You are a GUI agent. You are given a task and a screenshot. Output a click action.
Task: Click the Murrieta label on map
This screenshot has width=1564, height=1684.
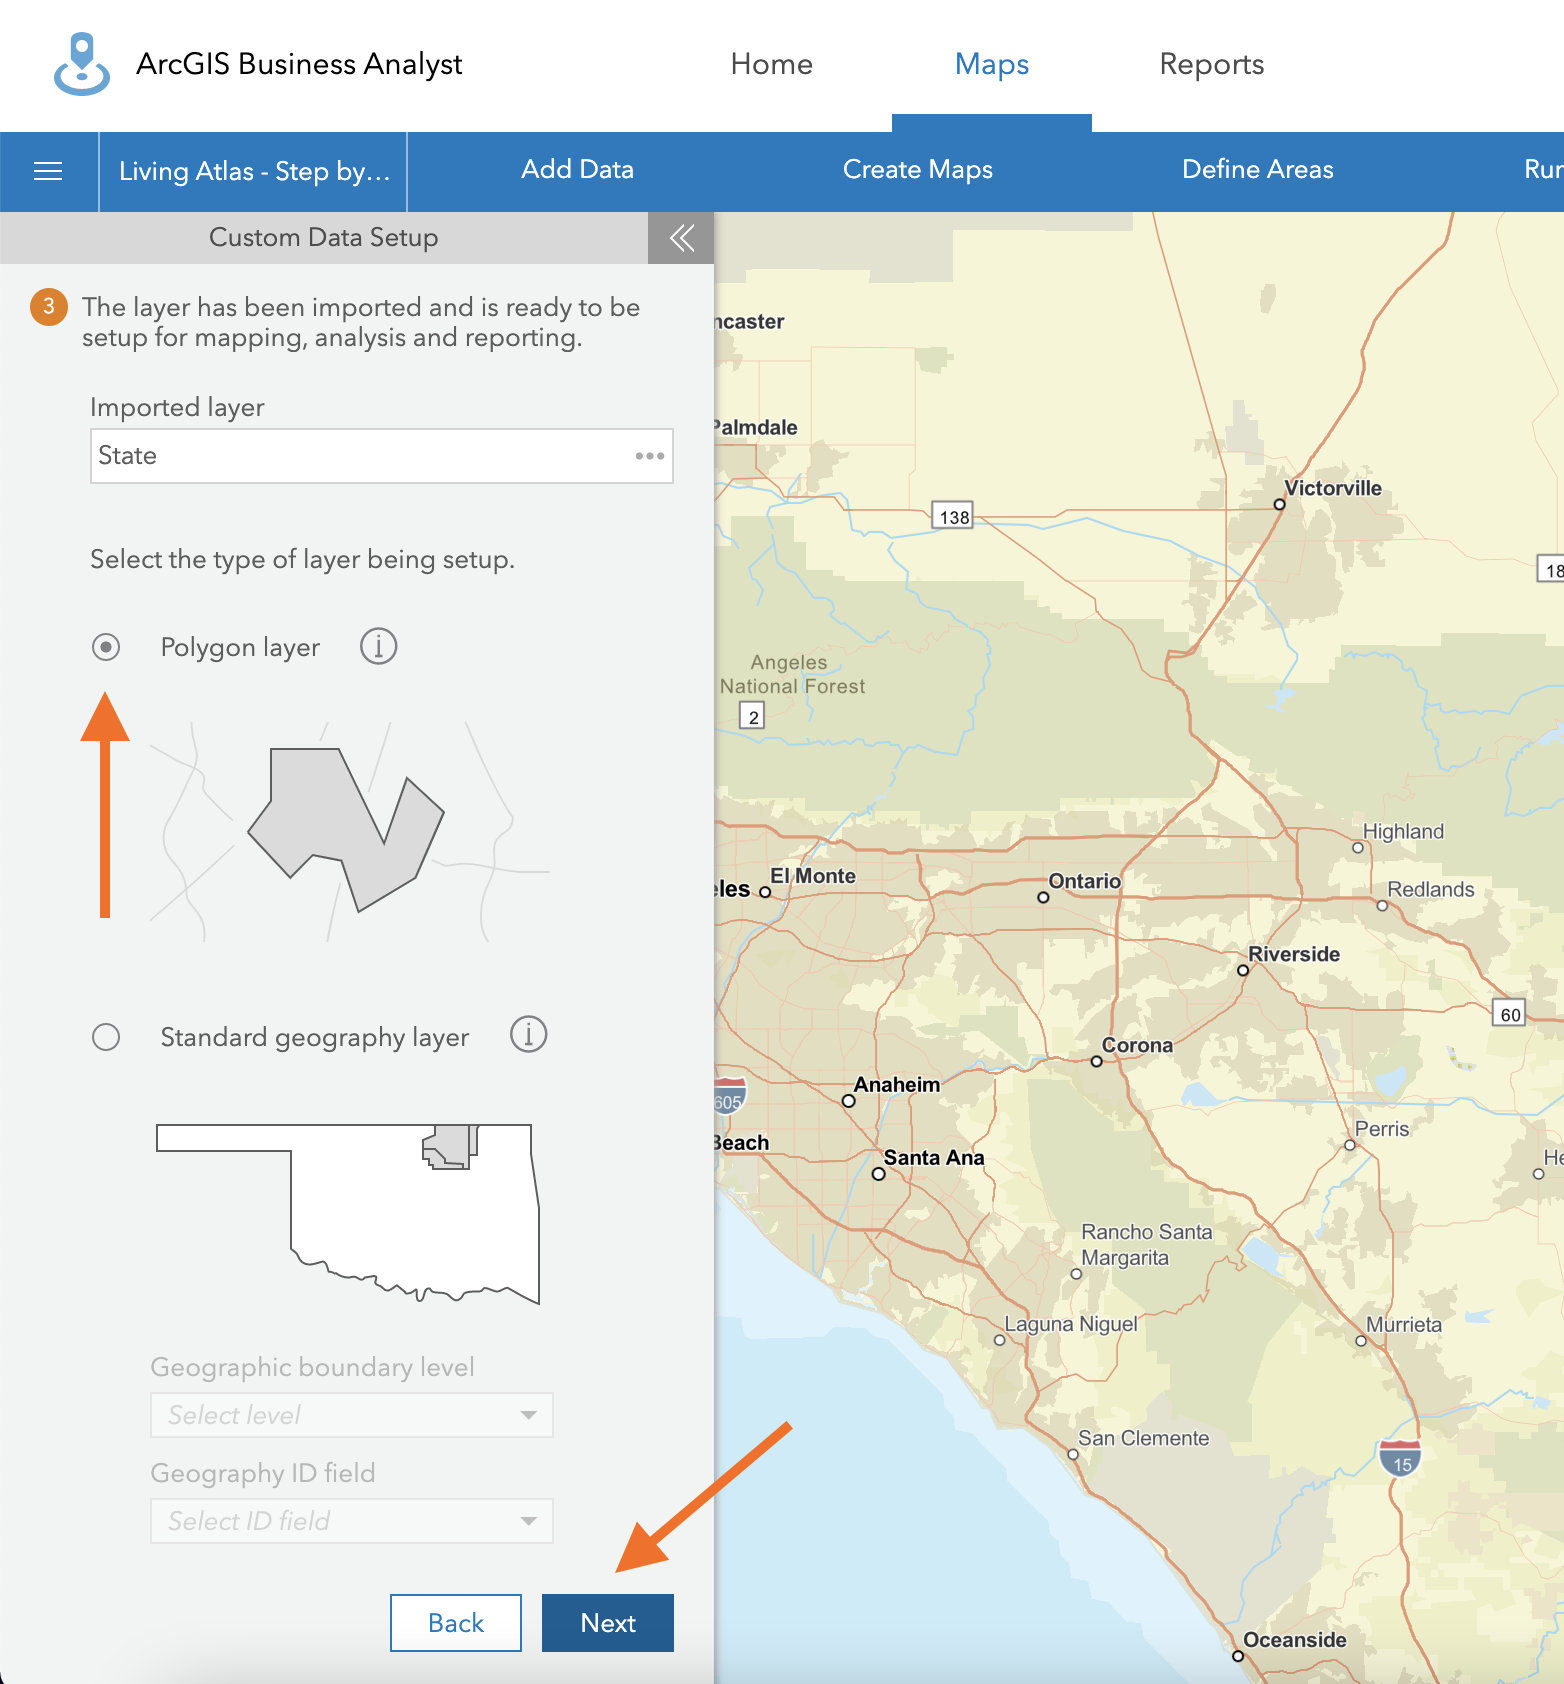1404,1325
